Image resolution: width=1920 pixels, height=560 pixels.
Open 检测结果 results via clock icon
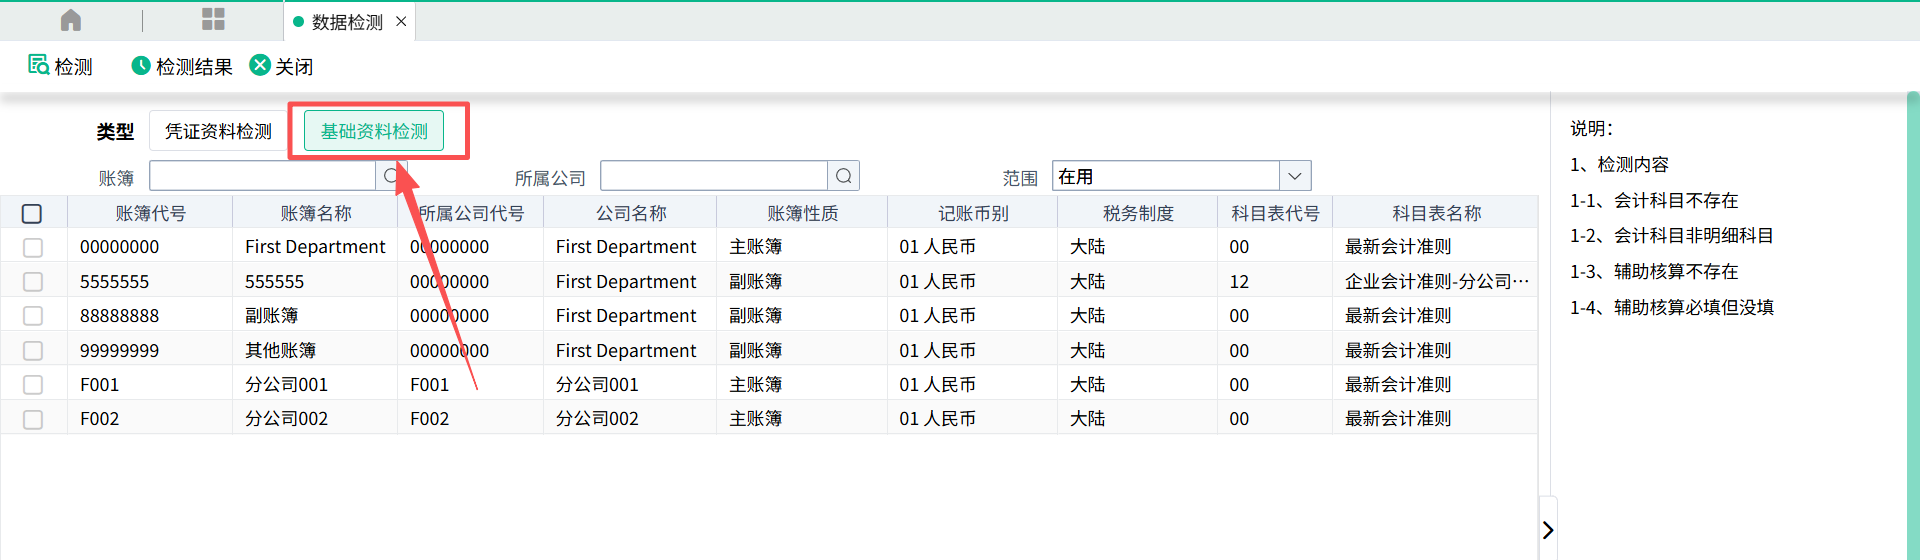click(x=141, y=65)
